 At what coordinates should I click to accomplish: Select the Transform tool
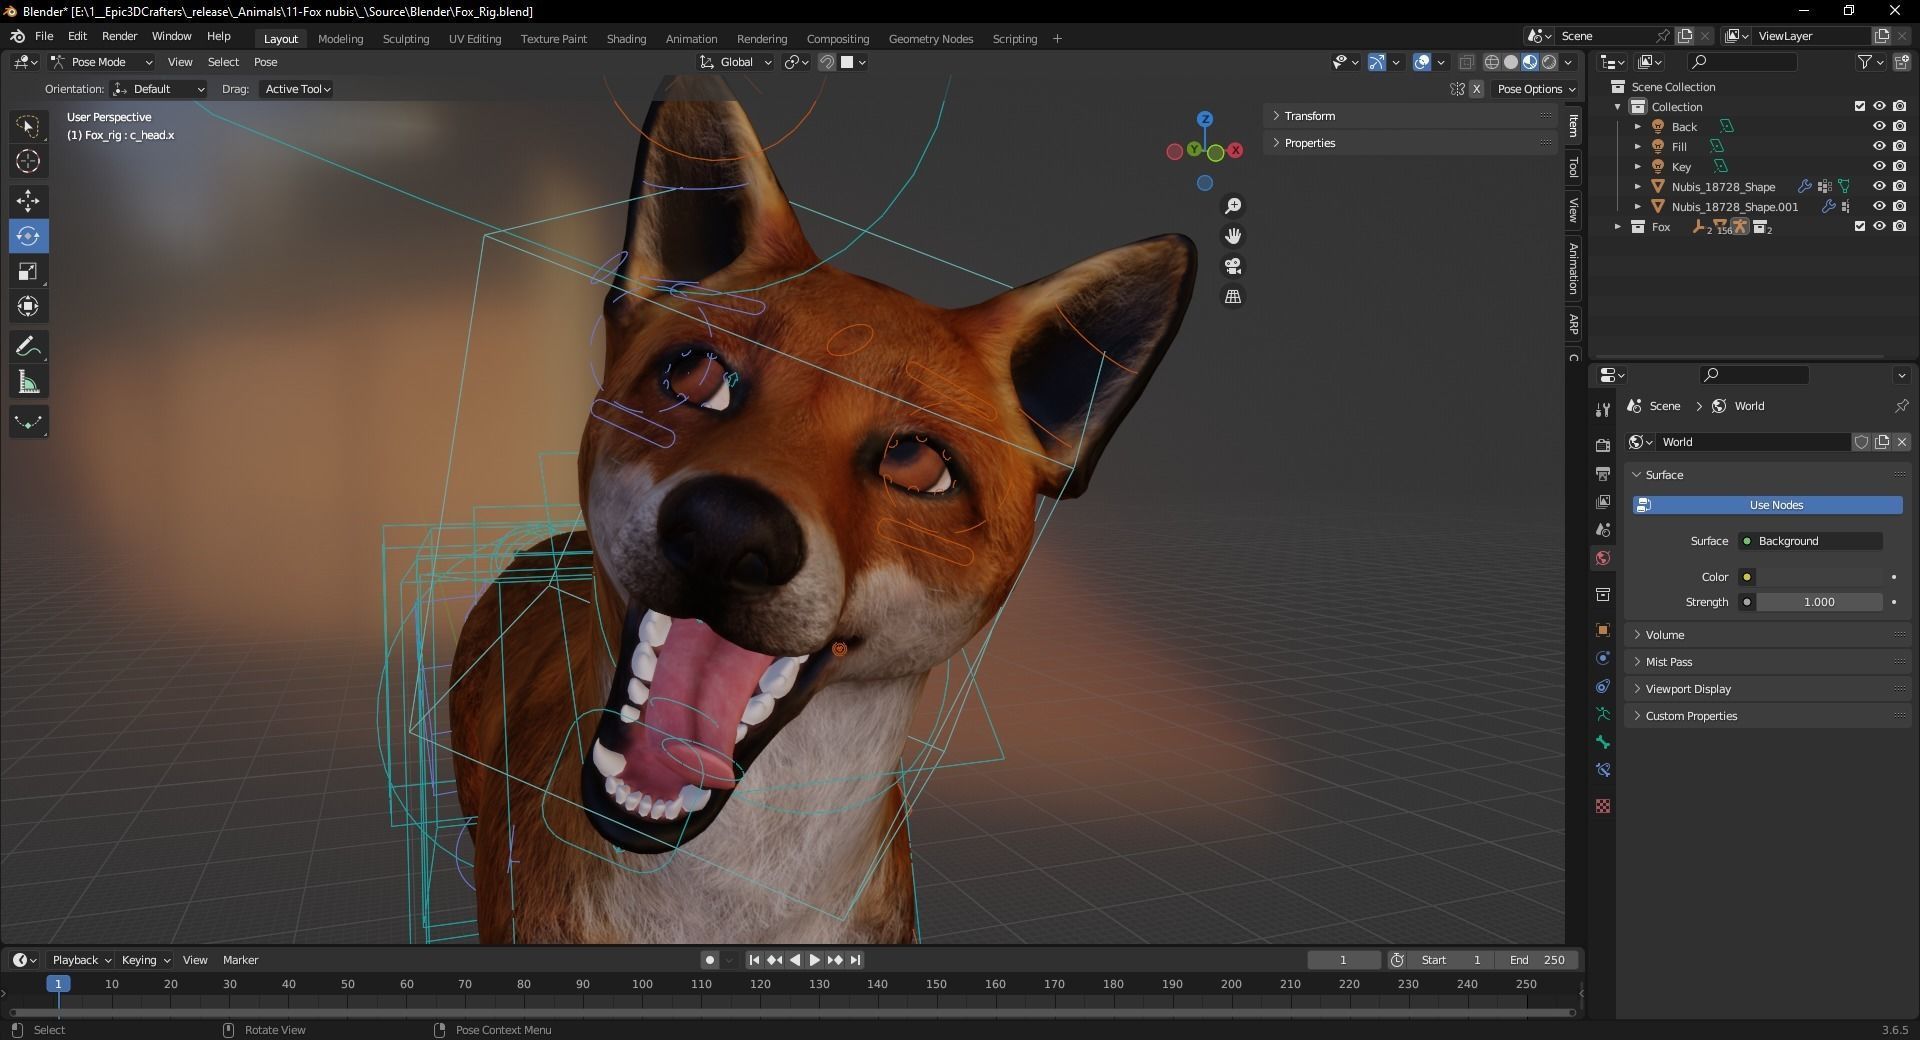point(28,306)
